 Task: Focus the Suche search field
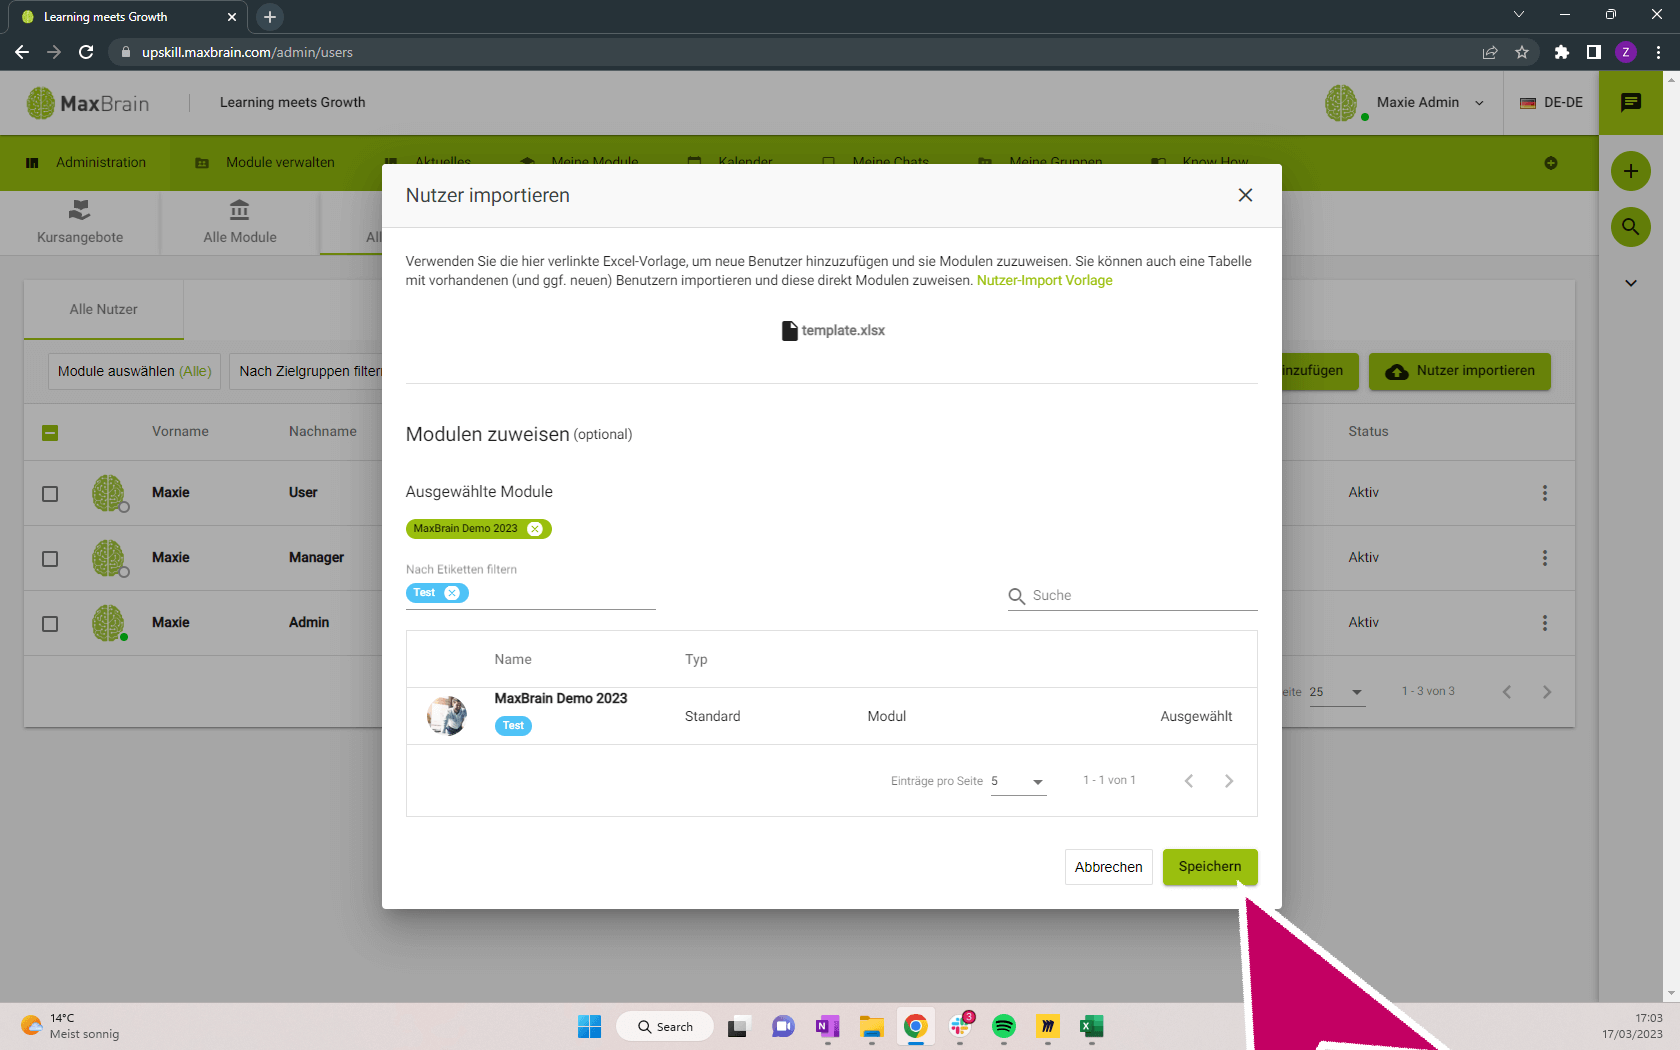click(1132, 595)
